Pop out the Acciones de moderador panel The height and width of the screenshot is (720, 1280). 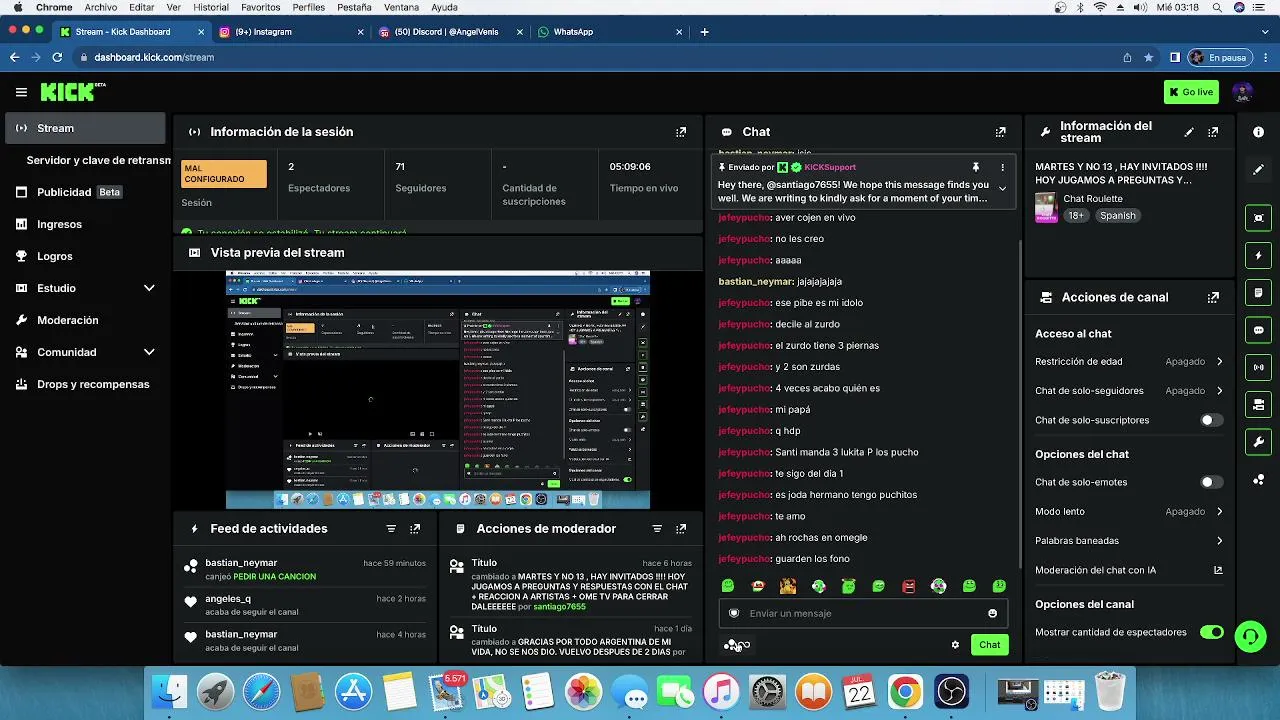pos(681,529)
